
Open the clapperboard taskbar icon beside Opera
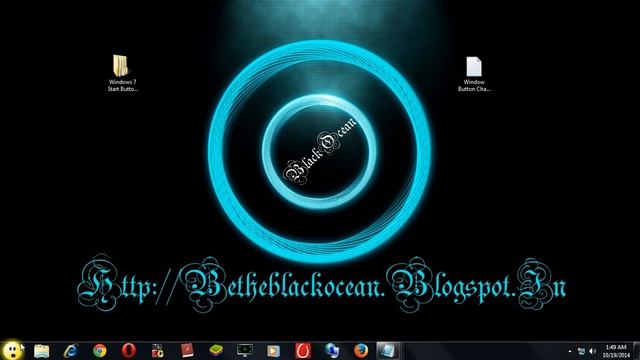pyautogui.click(x=158, y=351)
